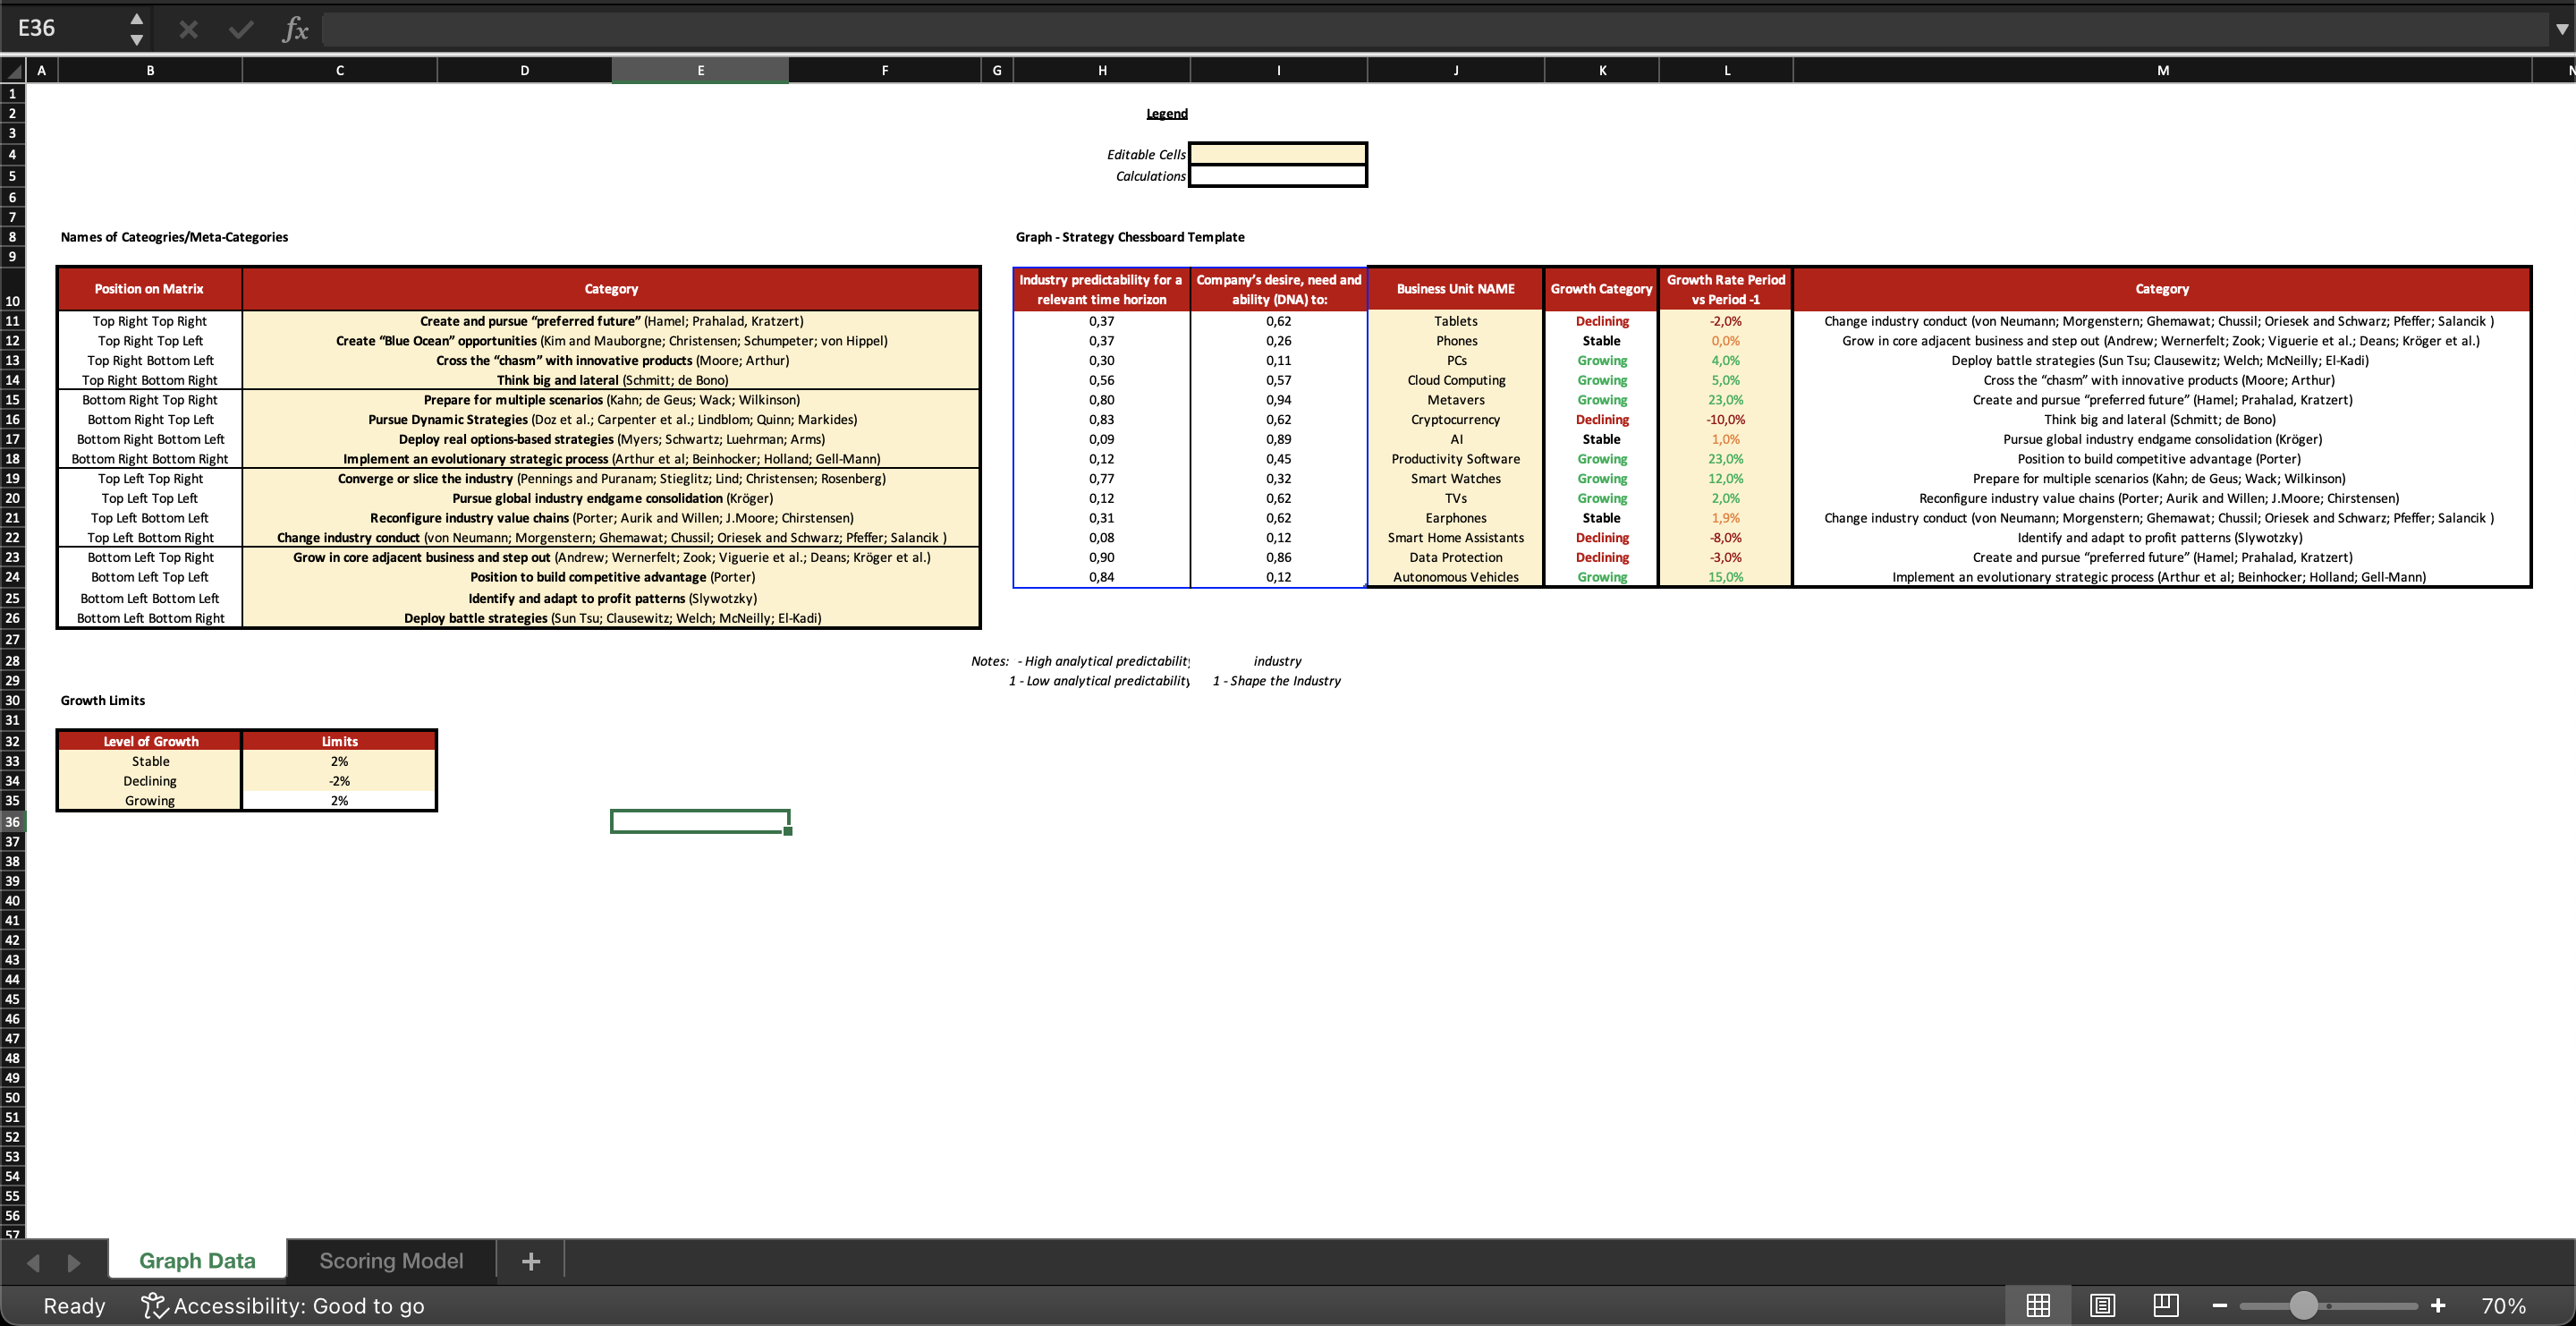Click Graph - Strategy Chessboard Template title
The image size is (2576, 1326).
[1130, 237]
